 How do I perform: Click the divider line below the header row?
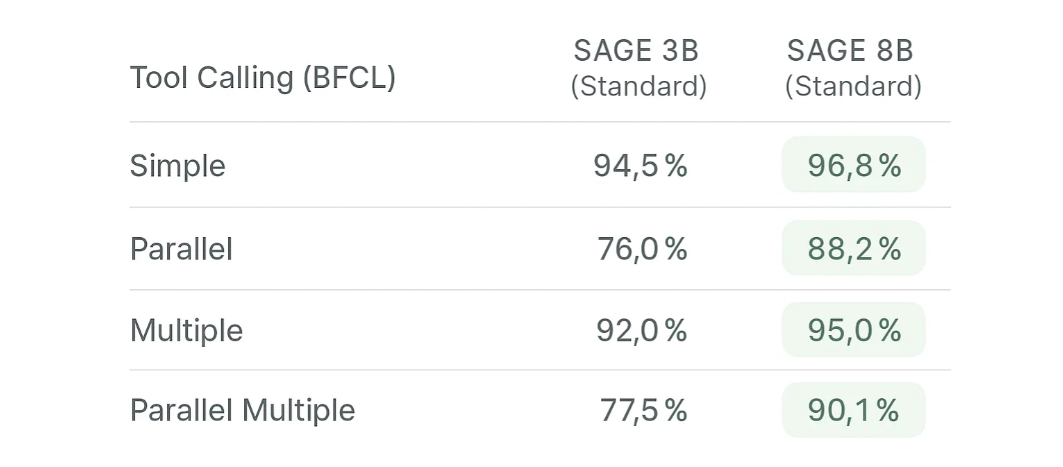(540, 122)
